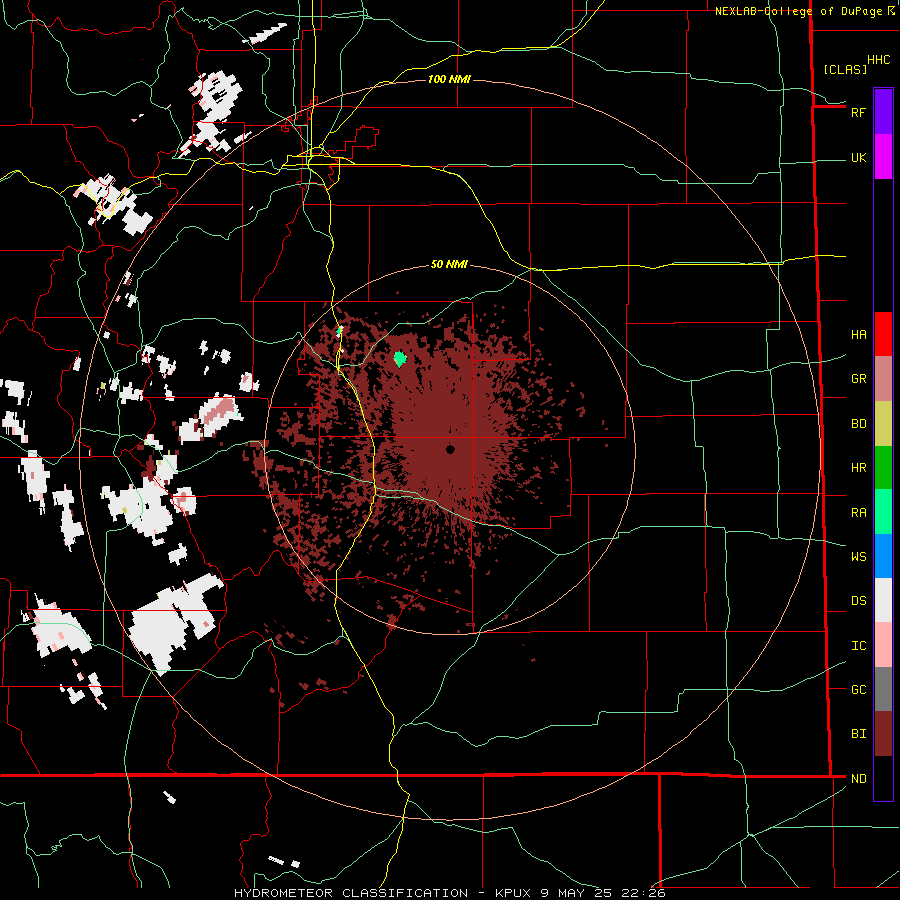Screen dimensions: 900x900
Task: Click the black radar site dot
Action: [450, 449]
